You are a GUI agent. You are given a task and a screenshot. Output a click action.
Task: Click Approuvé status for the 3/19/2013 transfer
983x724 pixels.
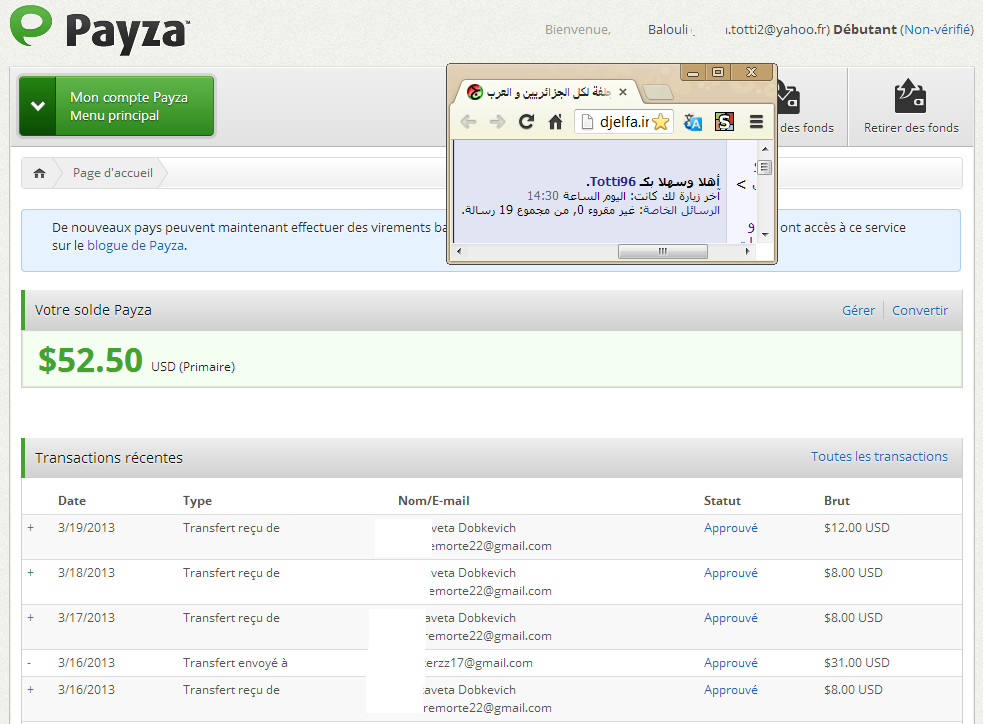730,528
